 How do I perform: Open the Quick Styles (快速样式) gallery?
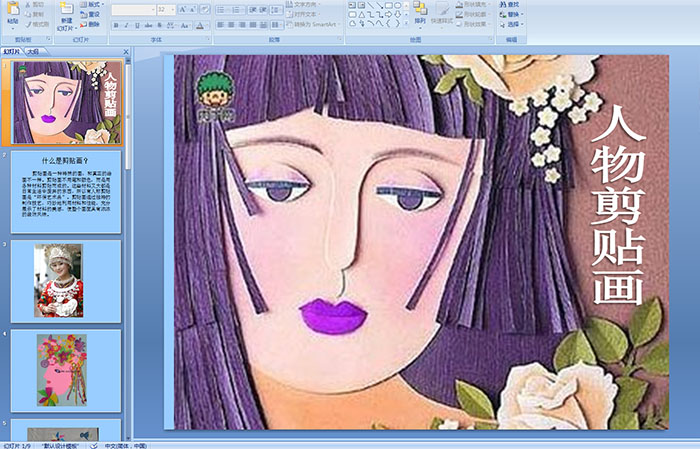point(442,14)
